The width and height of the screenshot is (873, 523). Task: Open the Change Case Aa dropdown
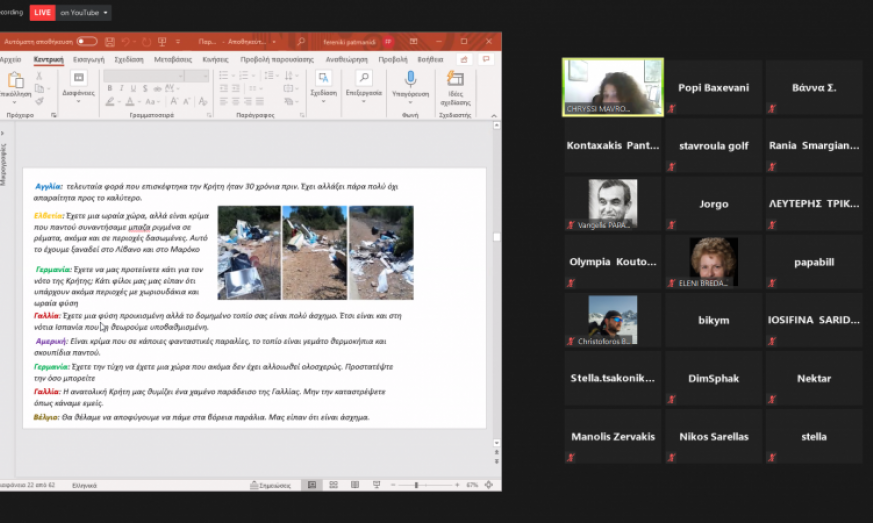[x=151, y=102]
